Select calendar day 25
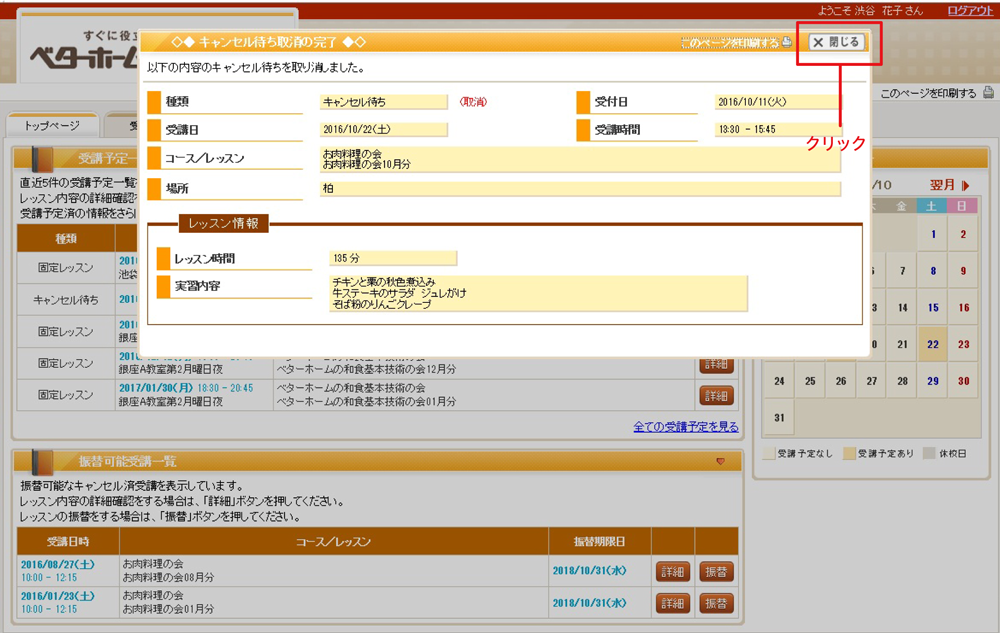Screen dimensions: 1000x633 [809, 381]
